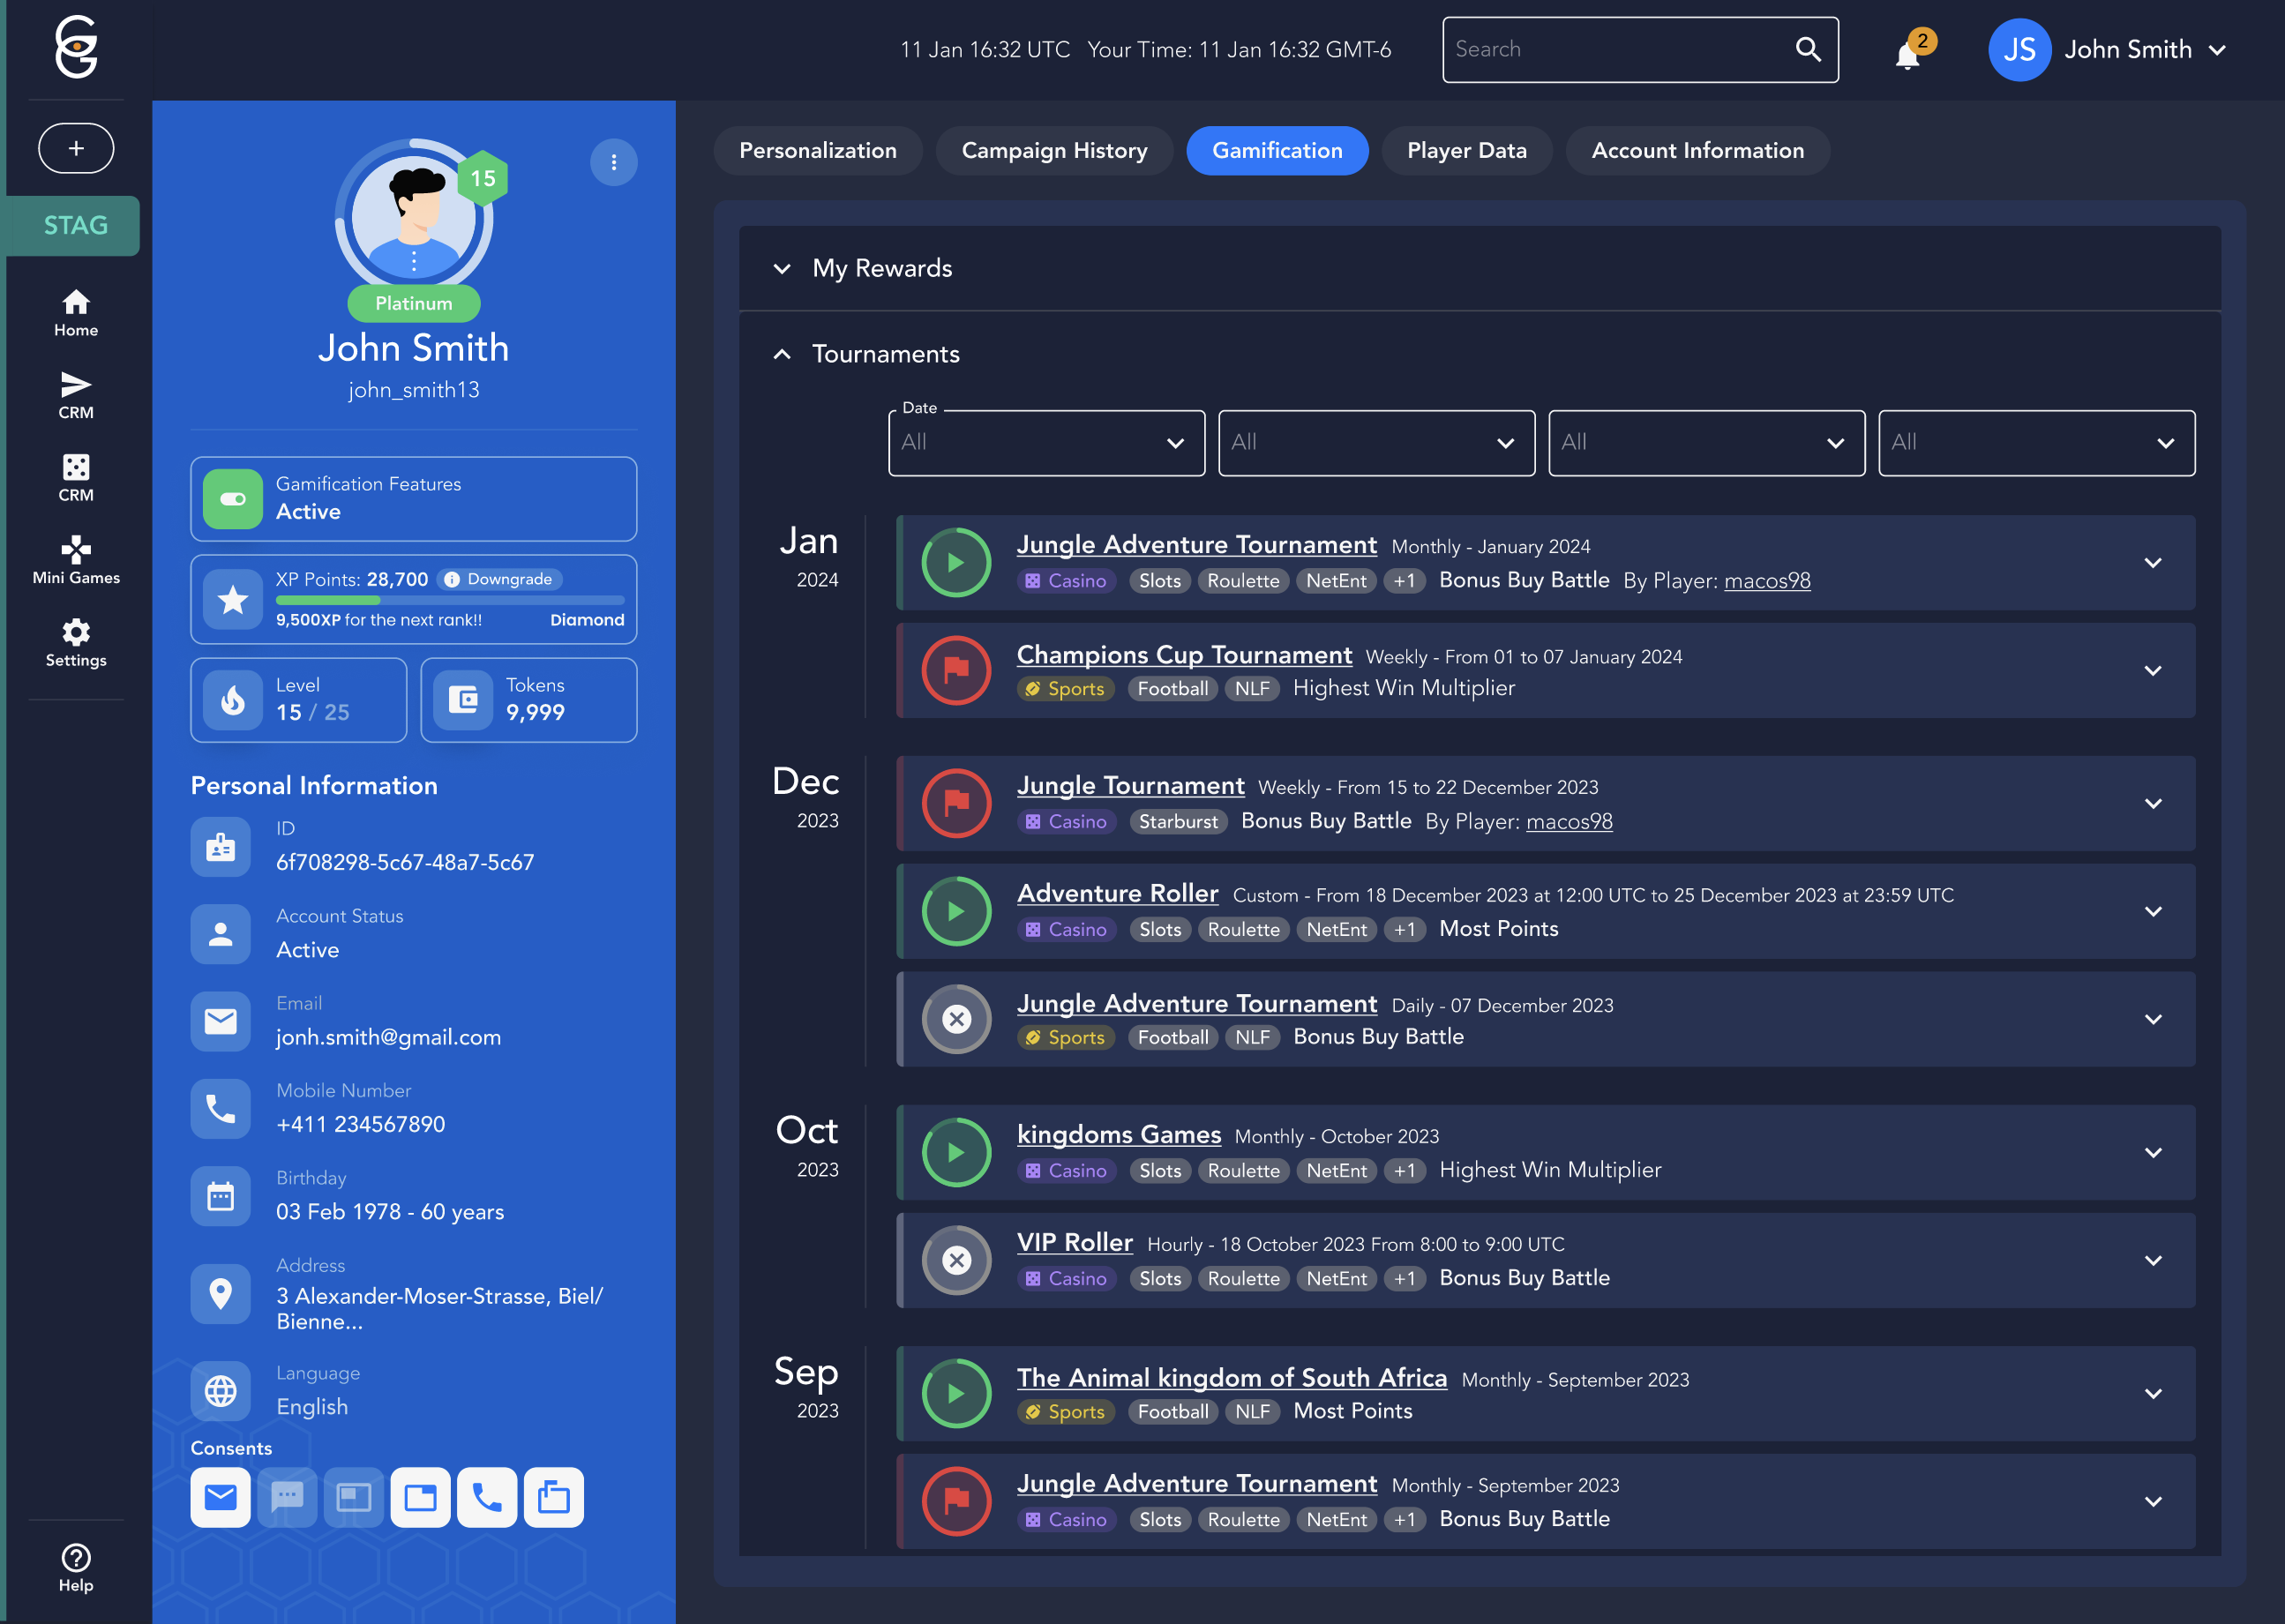The image size is (2285, 1624).
Task: Open the notifications bell icon
Action: [1907, 53]
